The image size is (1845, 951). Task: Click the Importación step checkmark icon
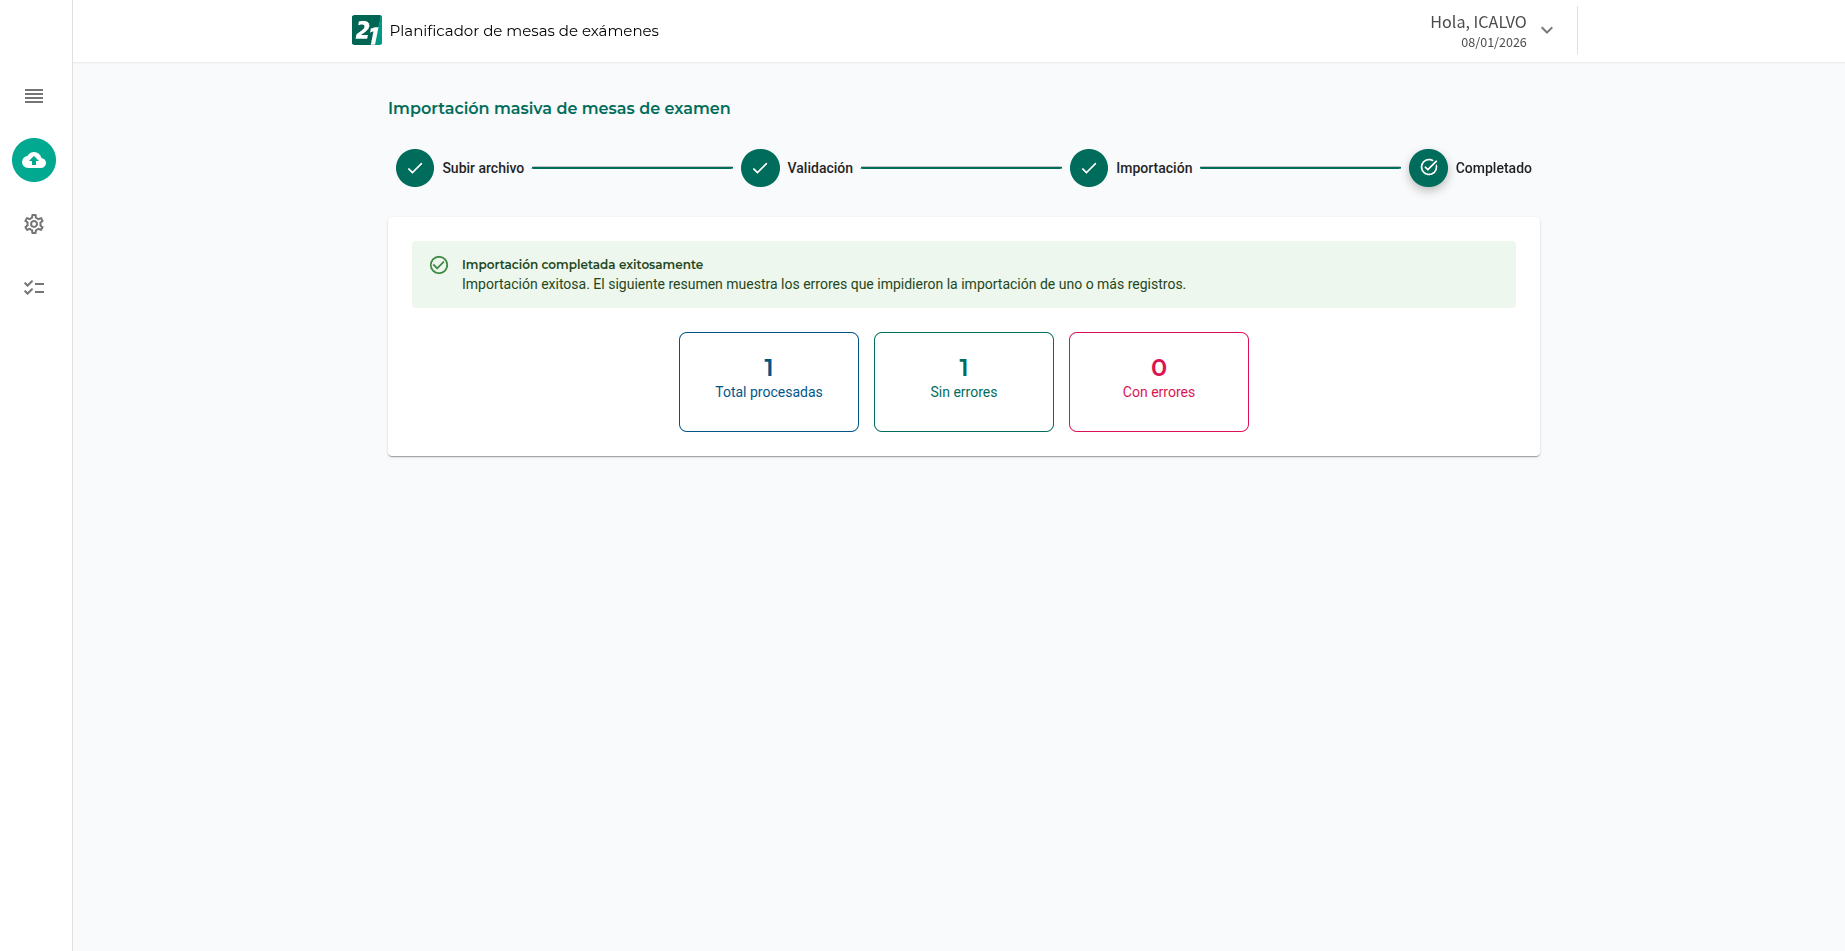click(1088, 168)
